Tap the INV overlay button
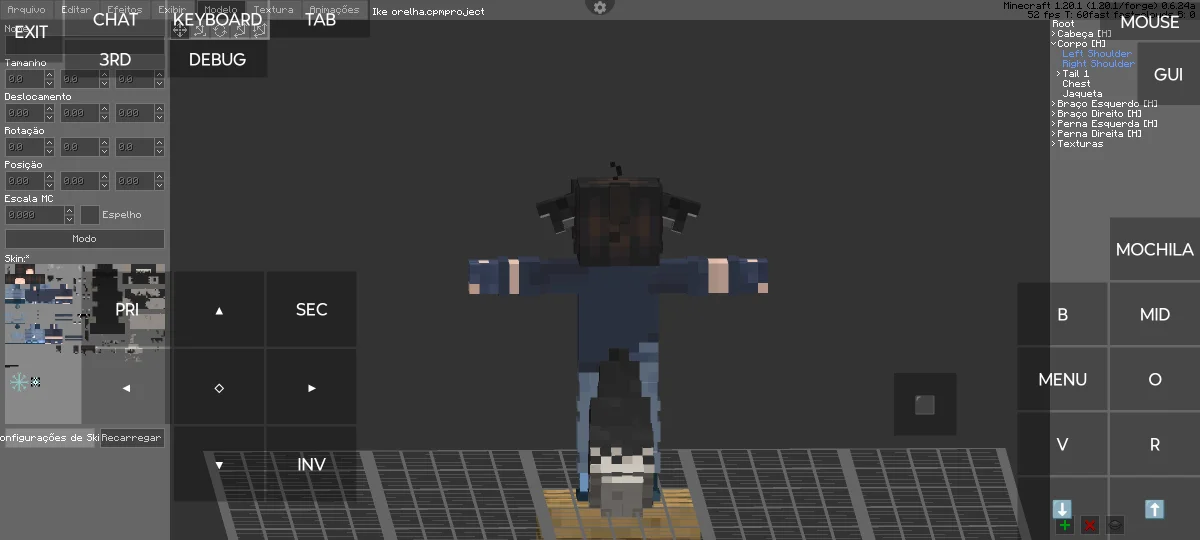Viewport: 1200px width, 540px height. click(311, 464)
